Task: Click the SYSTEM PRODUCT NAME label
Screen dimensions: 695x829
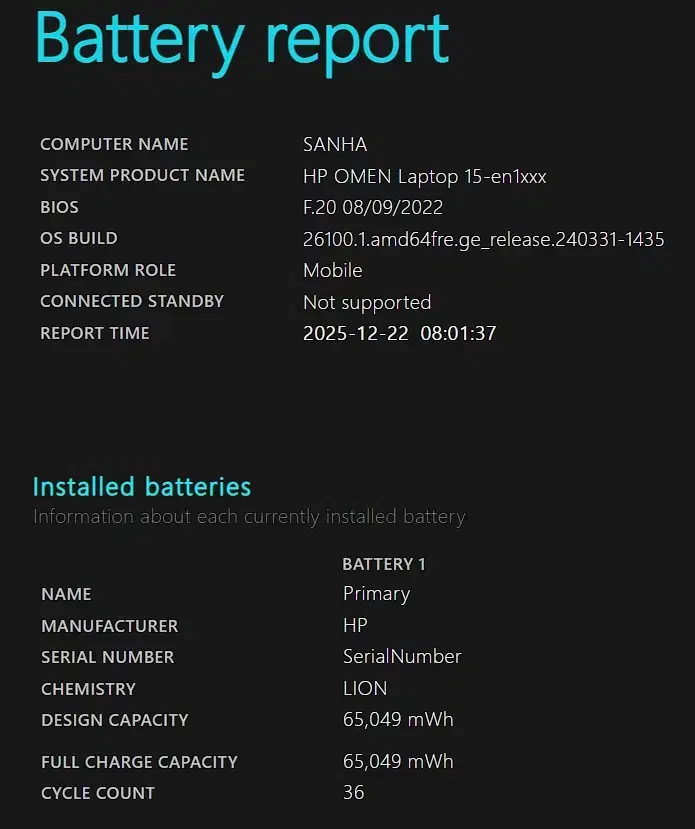Action: click(x=142, y=176)
